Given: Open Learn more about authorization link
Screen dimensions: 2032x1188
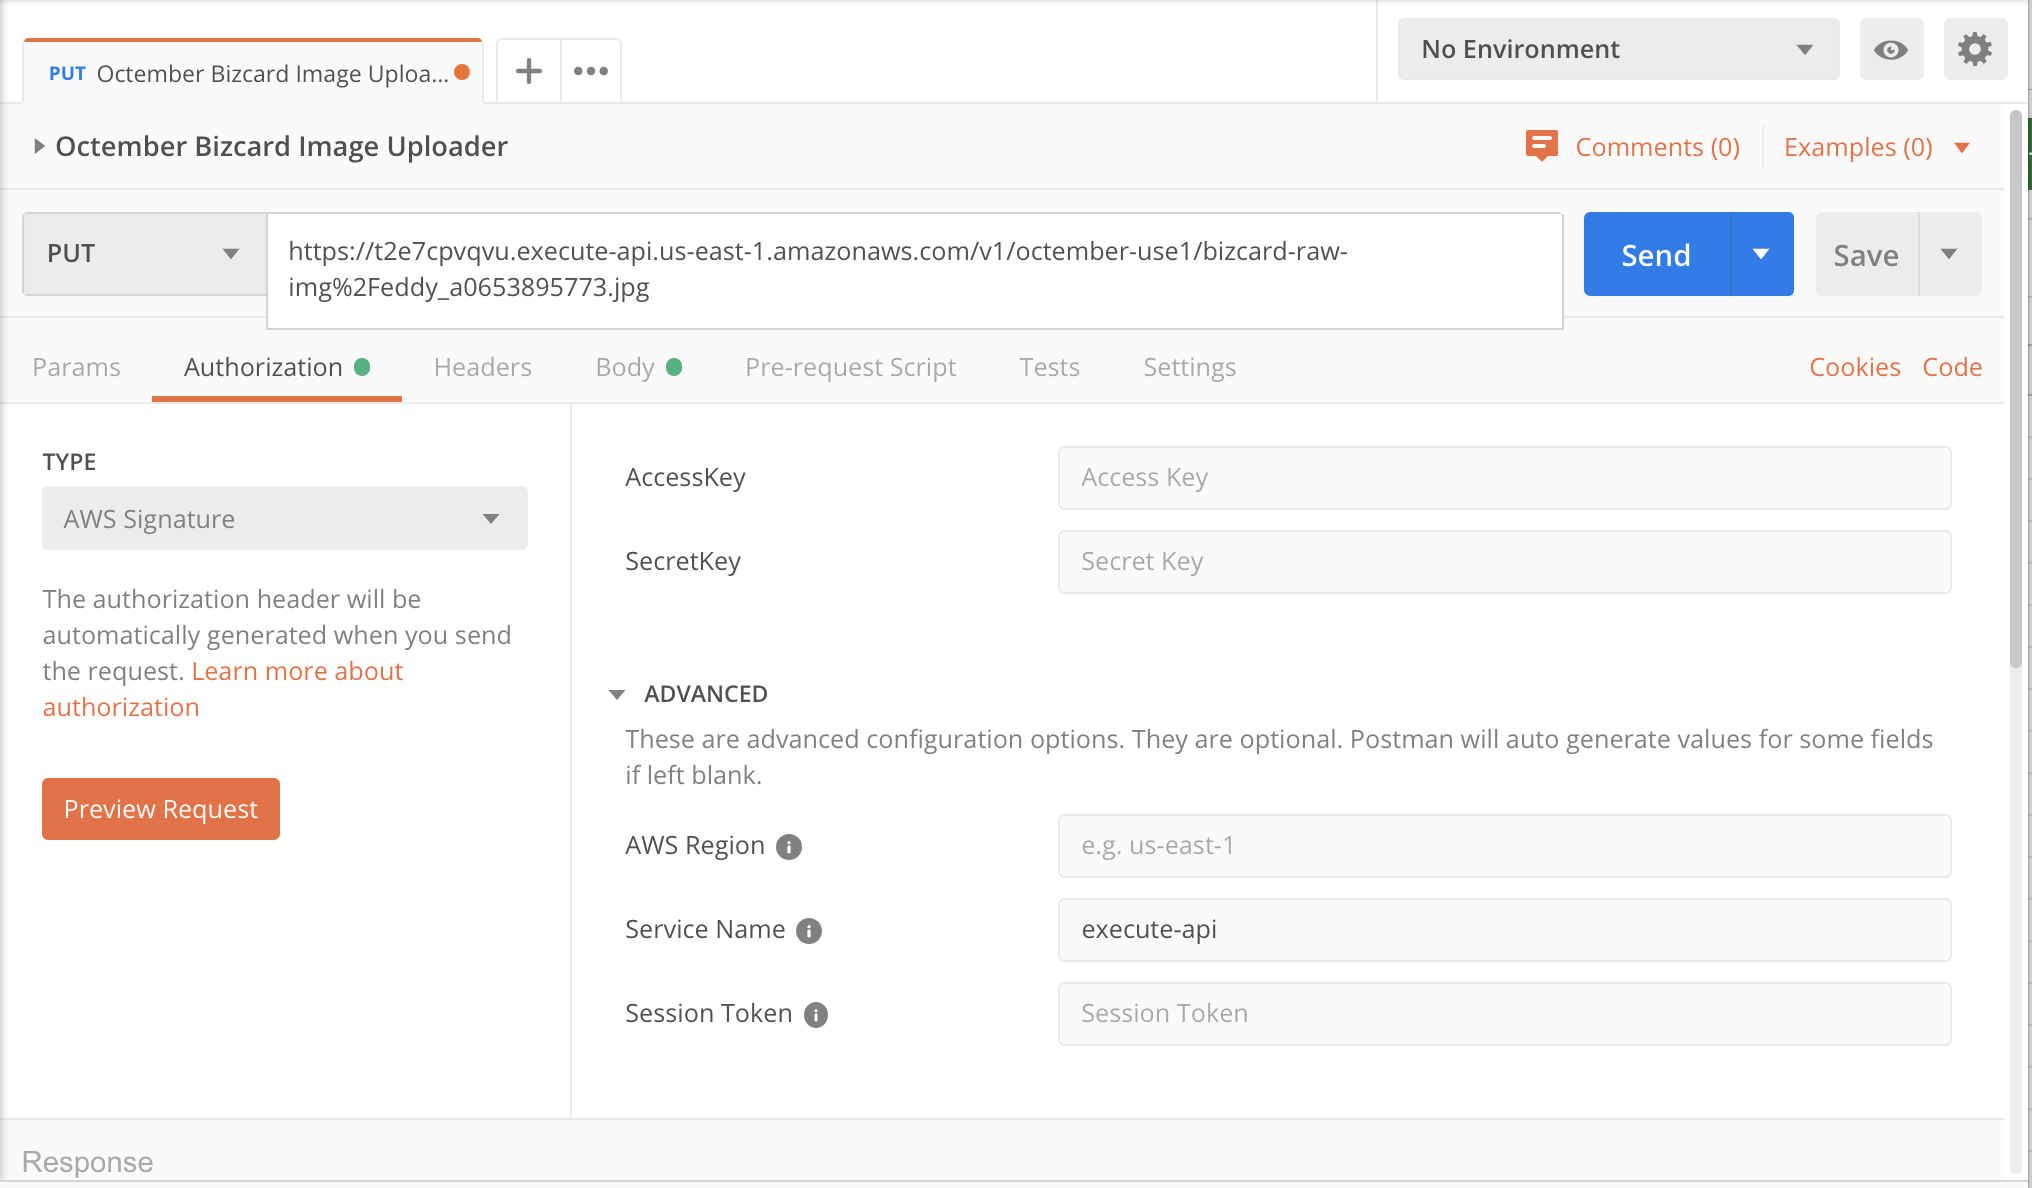Looking at the screenshot, I should (x=297, y=671).
